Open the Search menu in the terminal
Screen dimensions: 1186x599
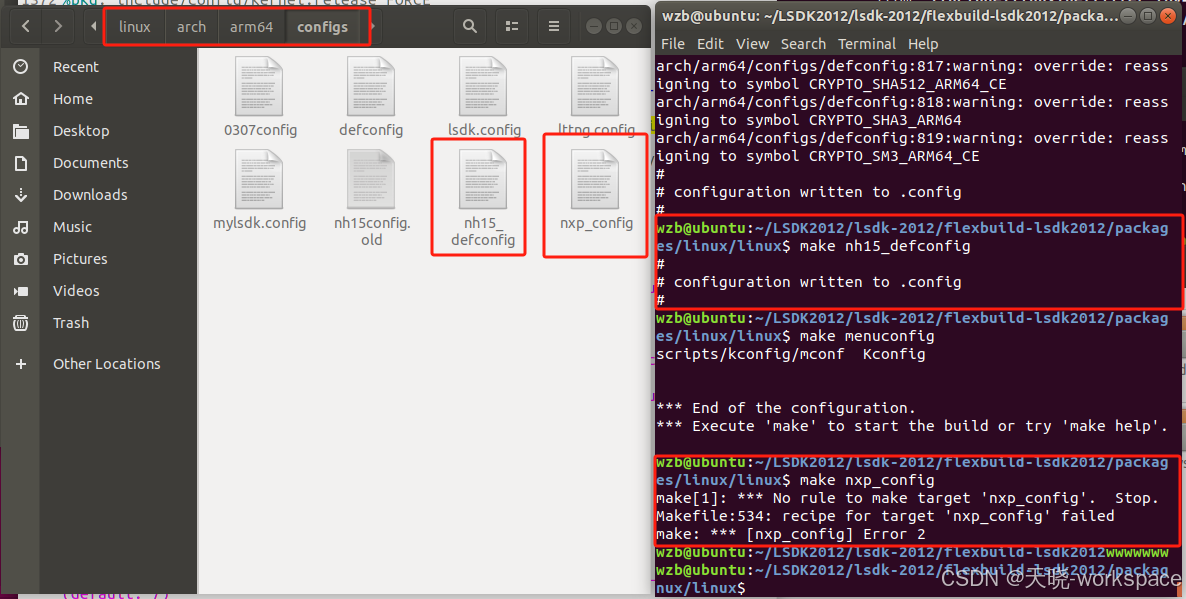[x=803, y=44]
